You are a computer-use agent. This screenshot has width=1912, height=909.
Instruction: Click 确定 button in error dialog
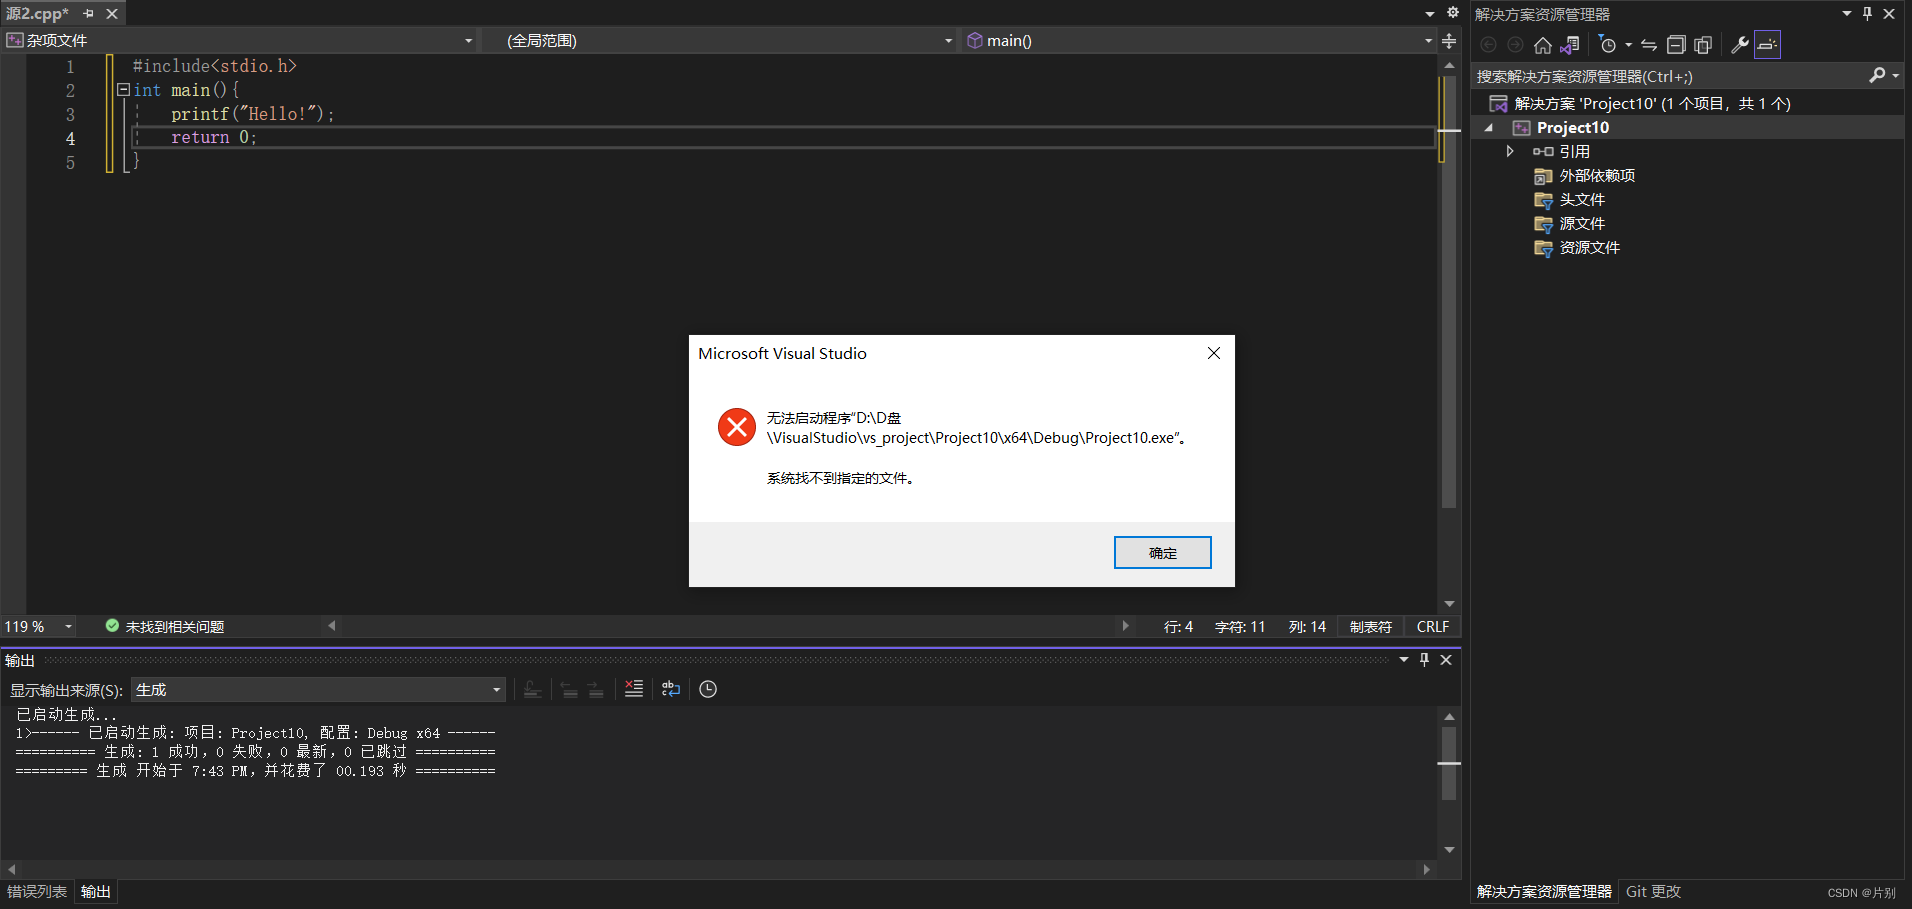click(x=1163, y=552)
